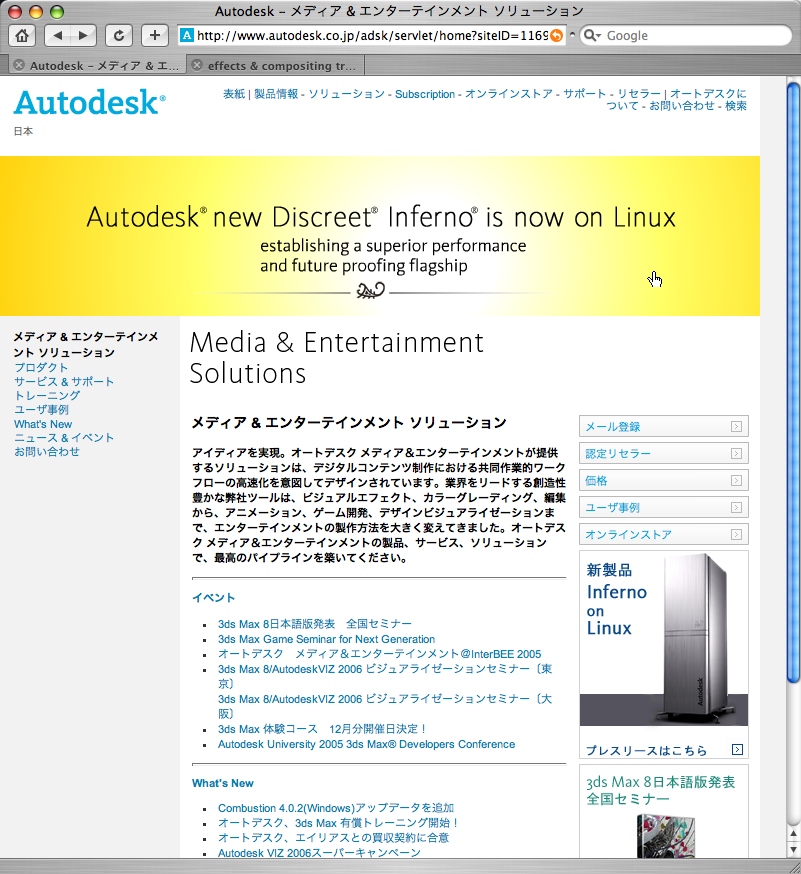Click the サービス & サポート sidebar link

pos(64,381)
